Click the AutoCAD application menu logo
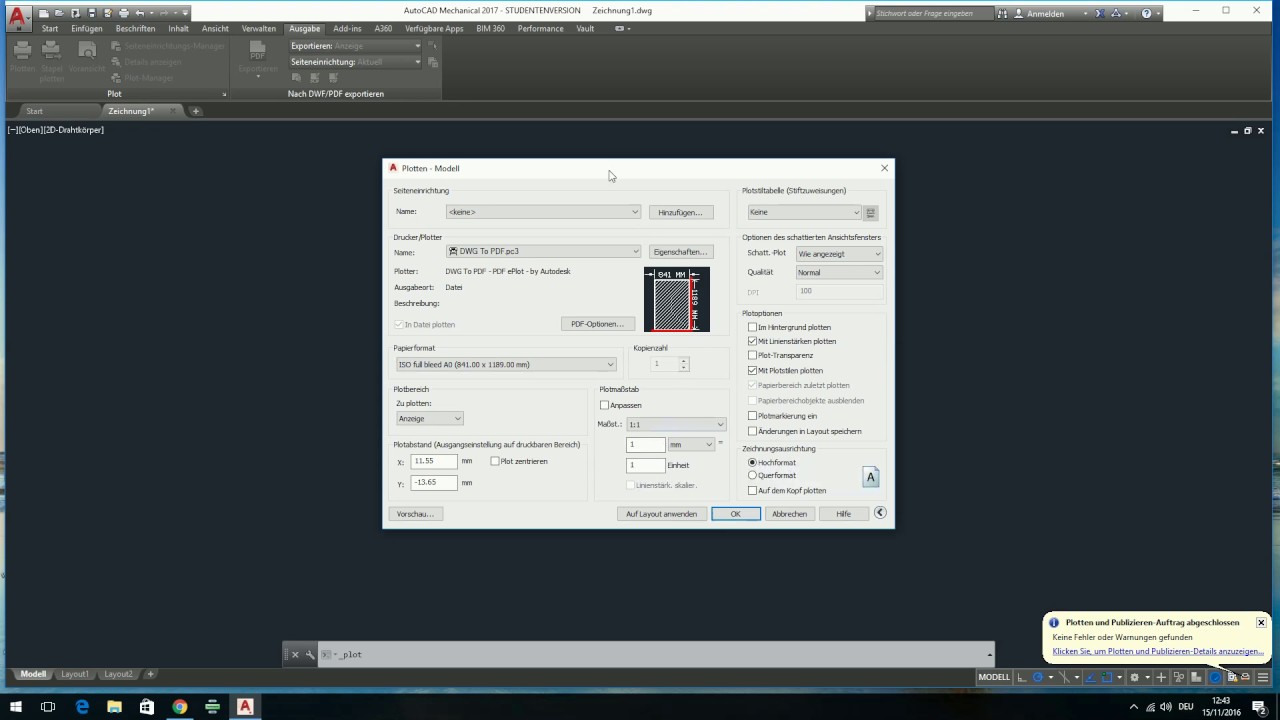Screen dimensions: 1280x720 (18, 16)
